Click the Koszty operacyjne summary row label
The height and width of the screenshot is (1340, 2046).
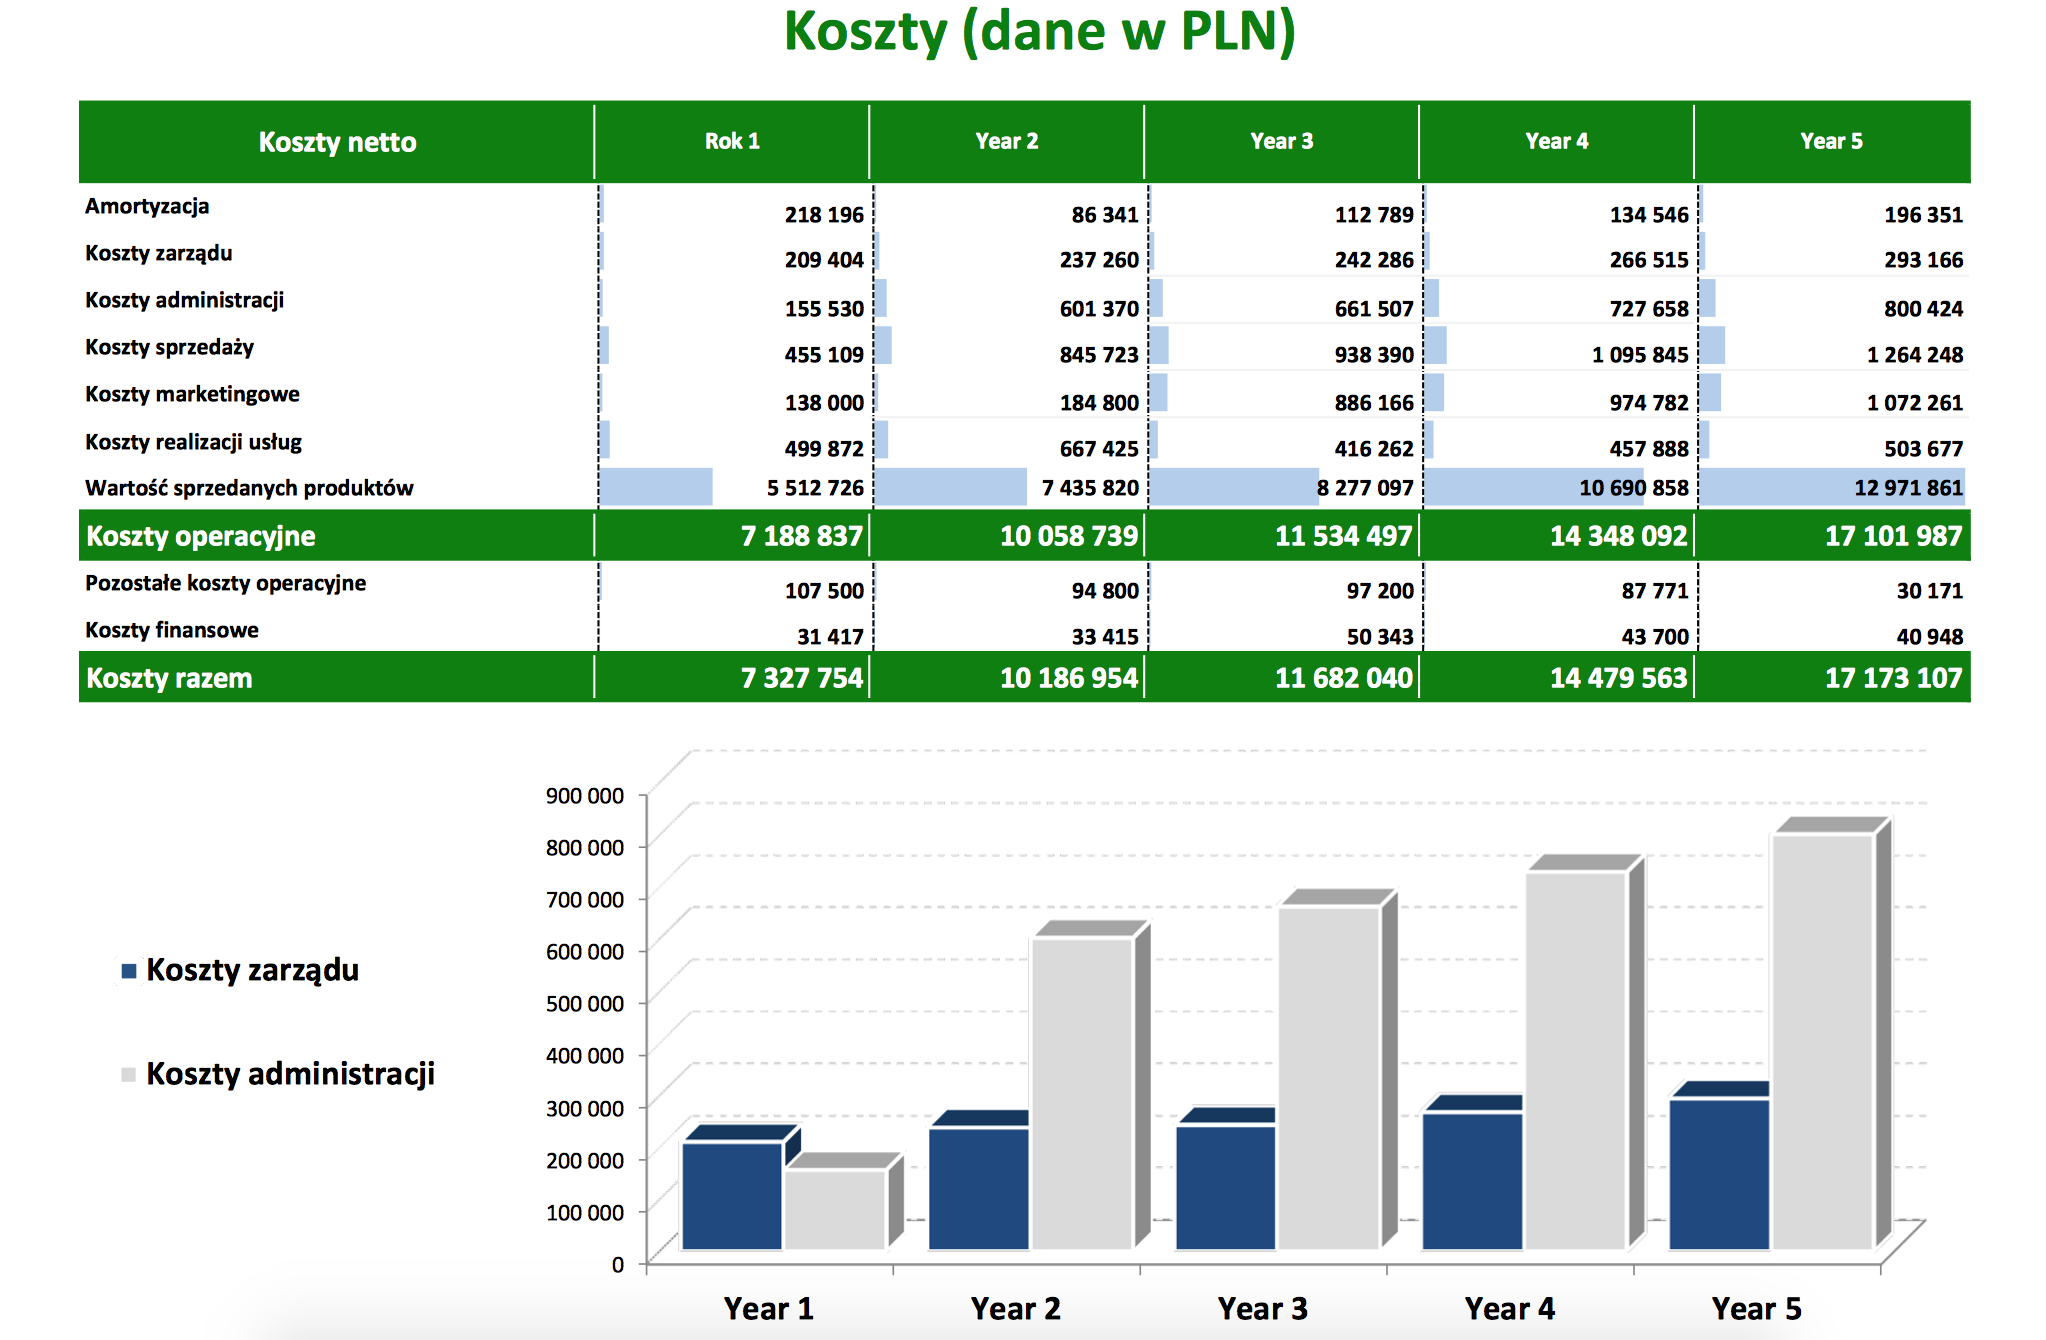[x=200, y=536]
